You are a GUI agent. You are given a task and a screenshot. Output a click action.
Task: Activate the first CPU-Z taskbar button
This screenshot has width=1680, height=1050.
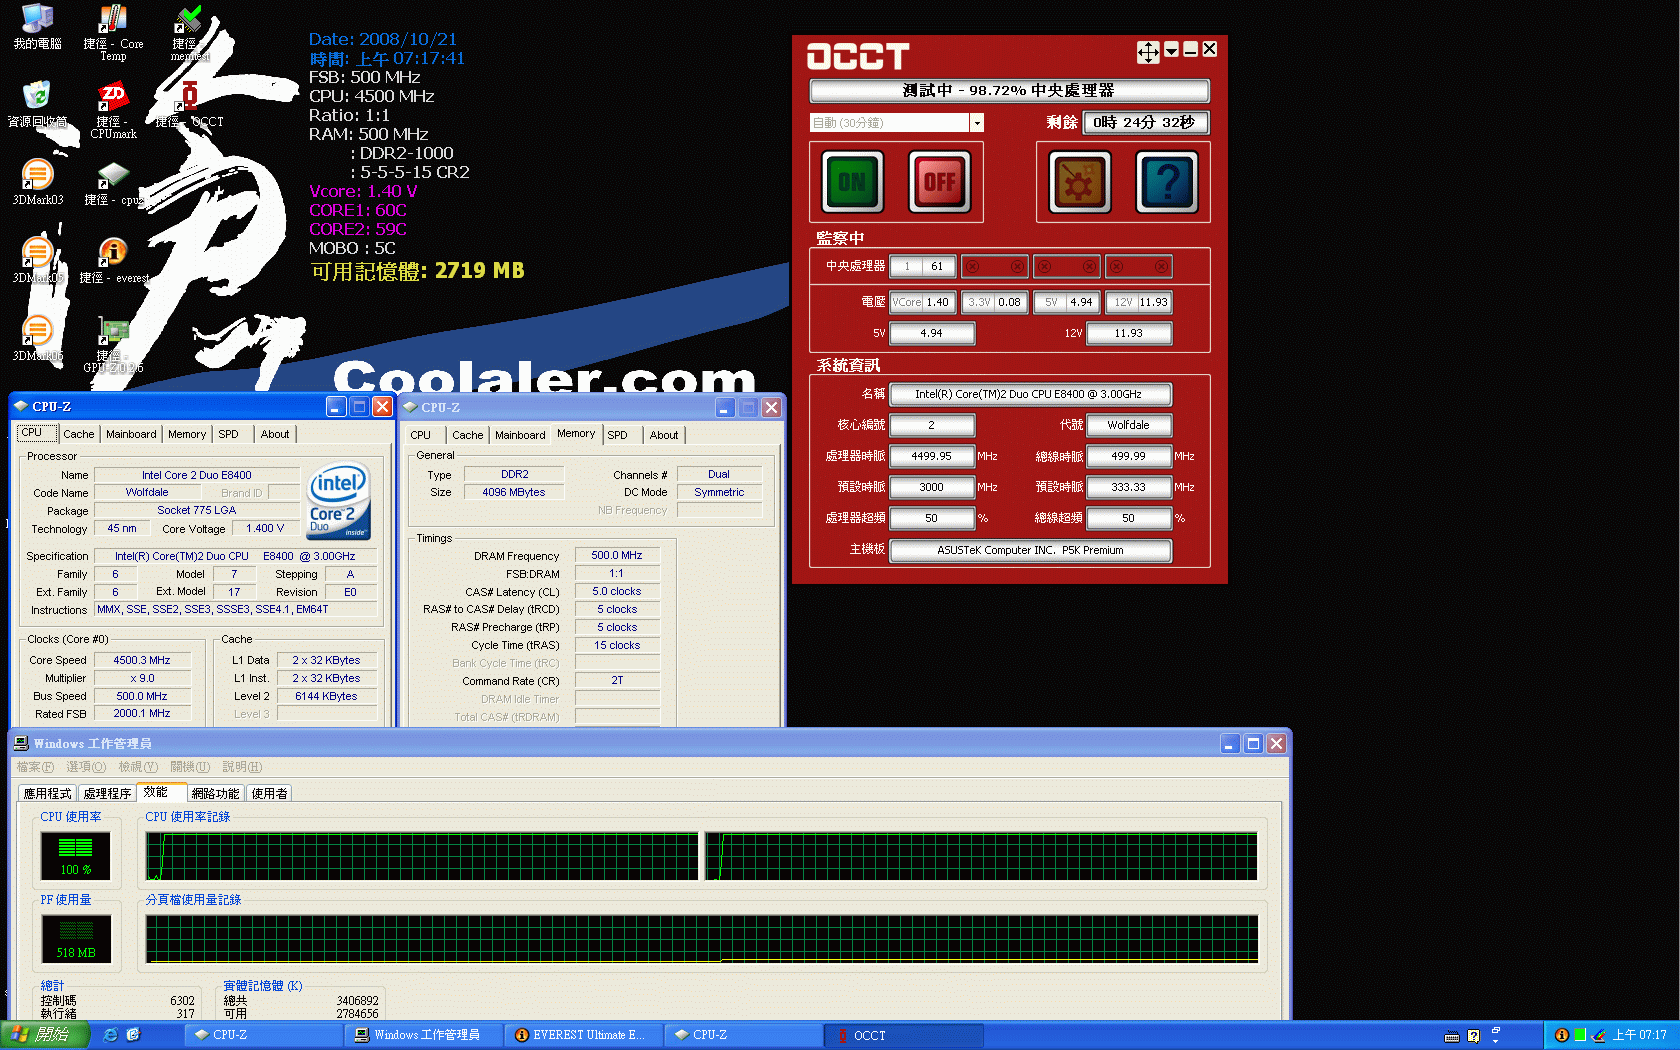click(263, 1035)
